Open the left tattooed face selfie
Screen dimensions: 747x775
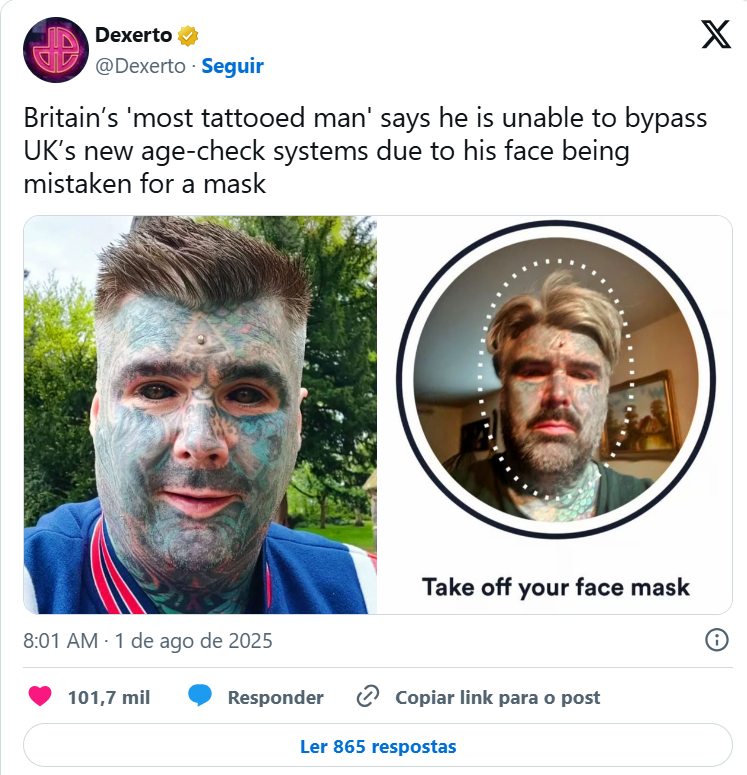(200, 415)
